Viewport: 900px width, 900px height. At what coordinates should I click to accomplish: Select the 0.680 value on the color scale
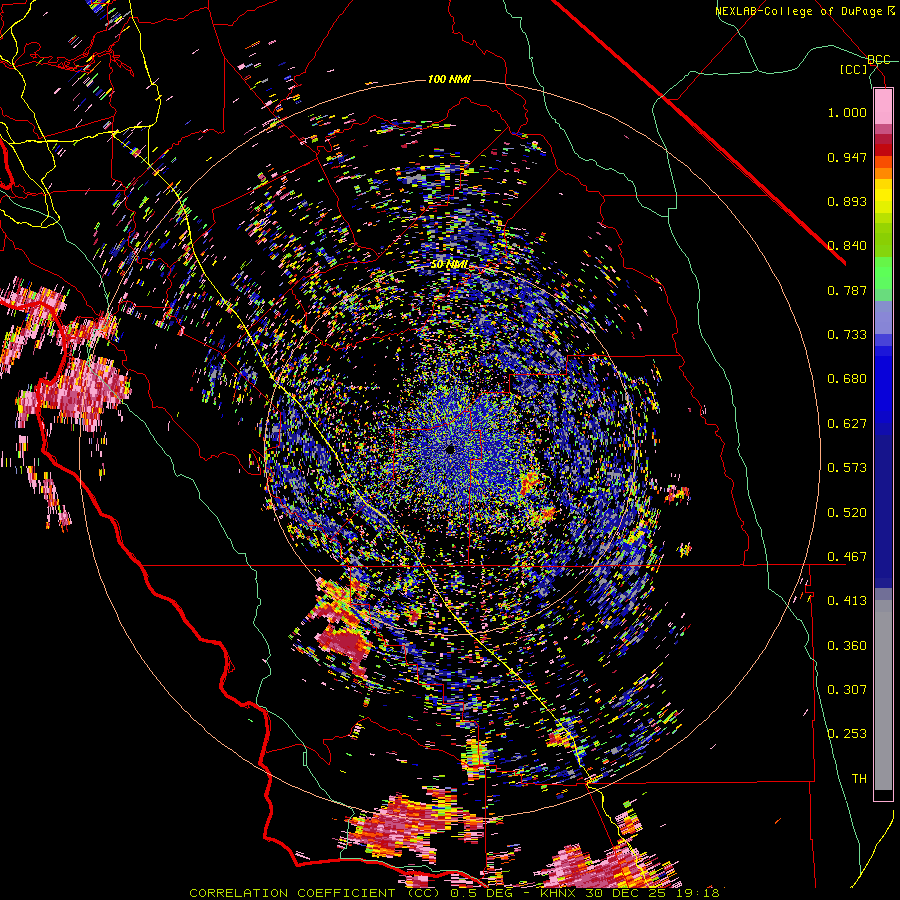[847, 379]
